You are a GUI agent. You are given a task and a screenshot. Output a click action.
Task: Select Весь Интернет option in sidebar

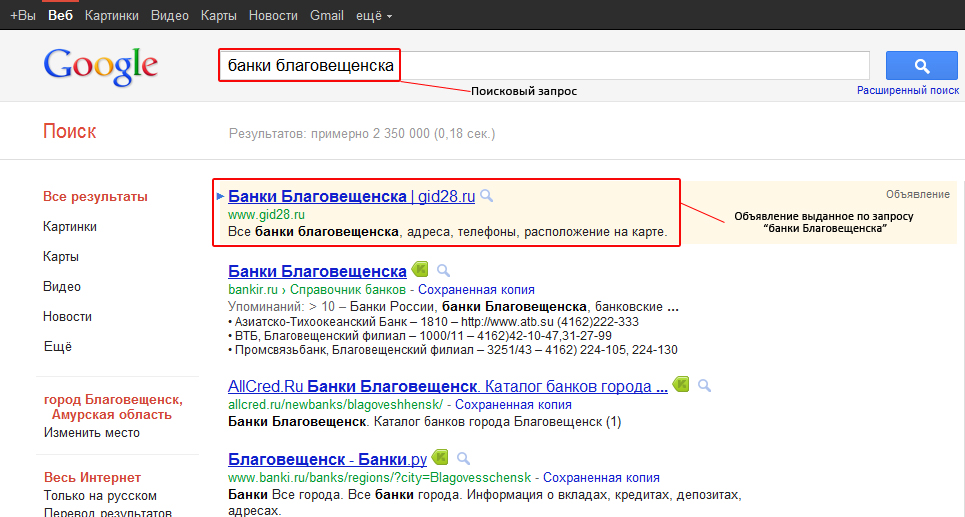(92, 478)
